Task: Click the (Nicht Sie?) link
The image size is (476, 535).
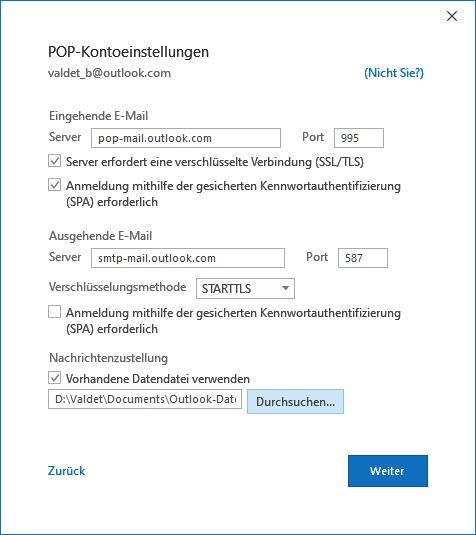Action: pos(394,73)
